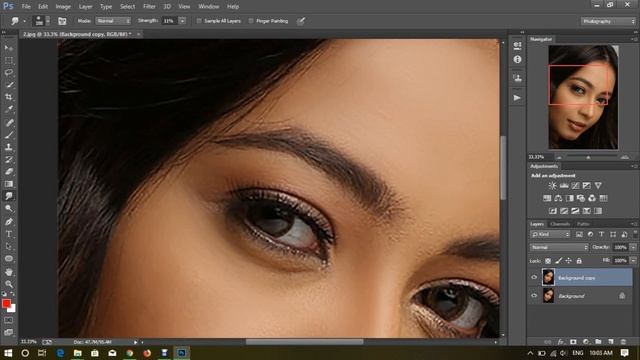Add Vibrance adjustment triangle icon
Viewport: 640px width, 360px height.
coord(598,186)
